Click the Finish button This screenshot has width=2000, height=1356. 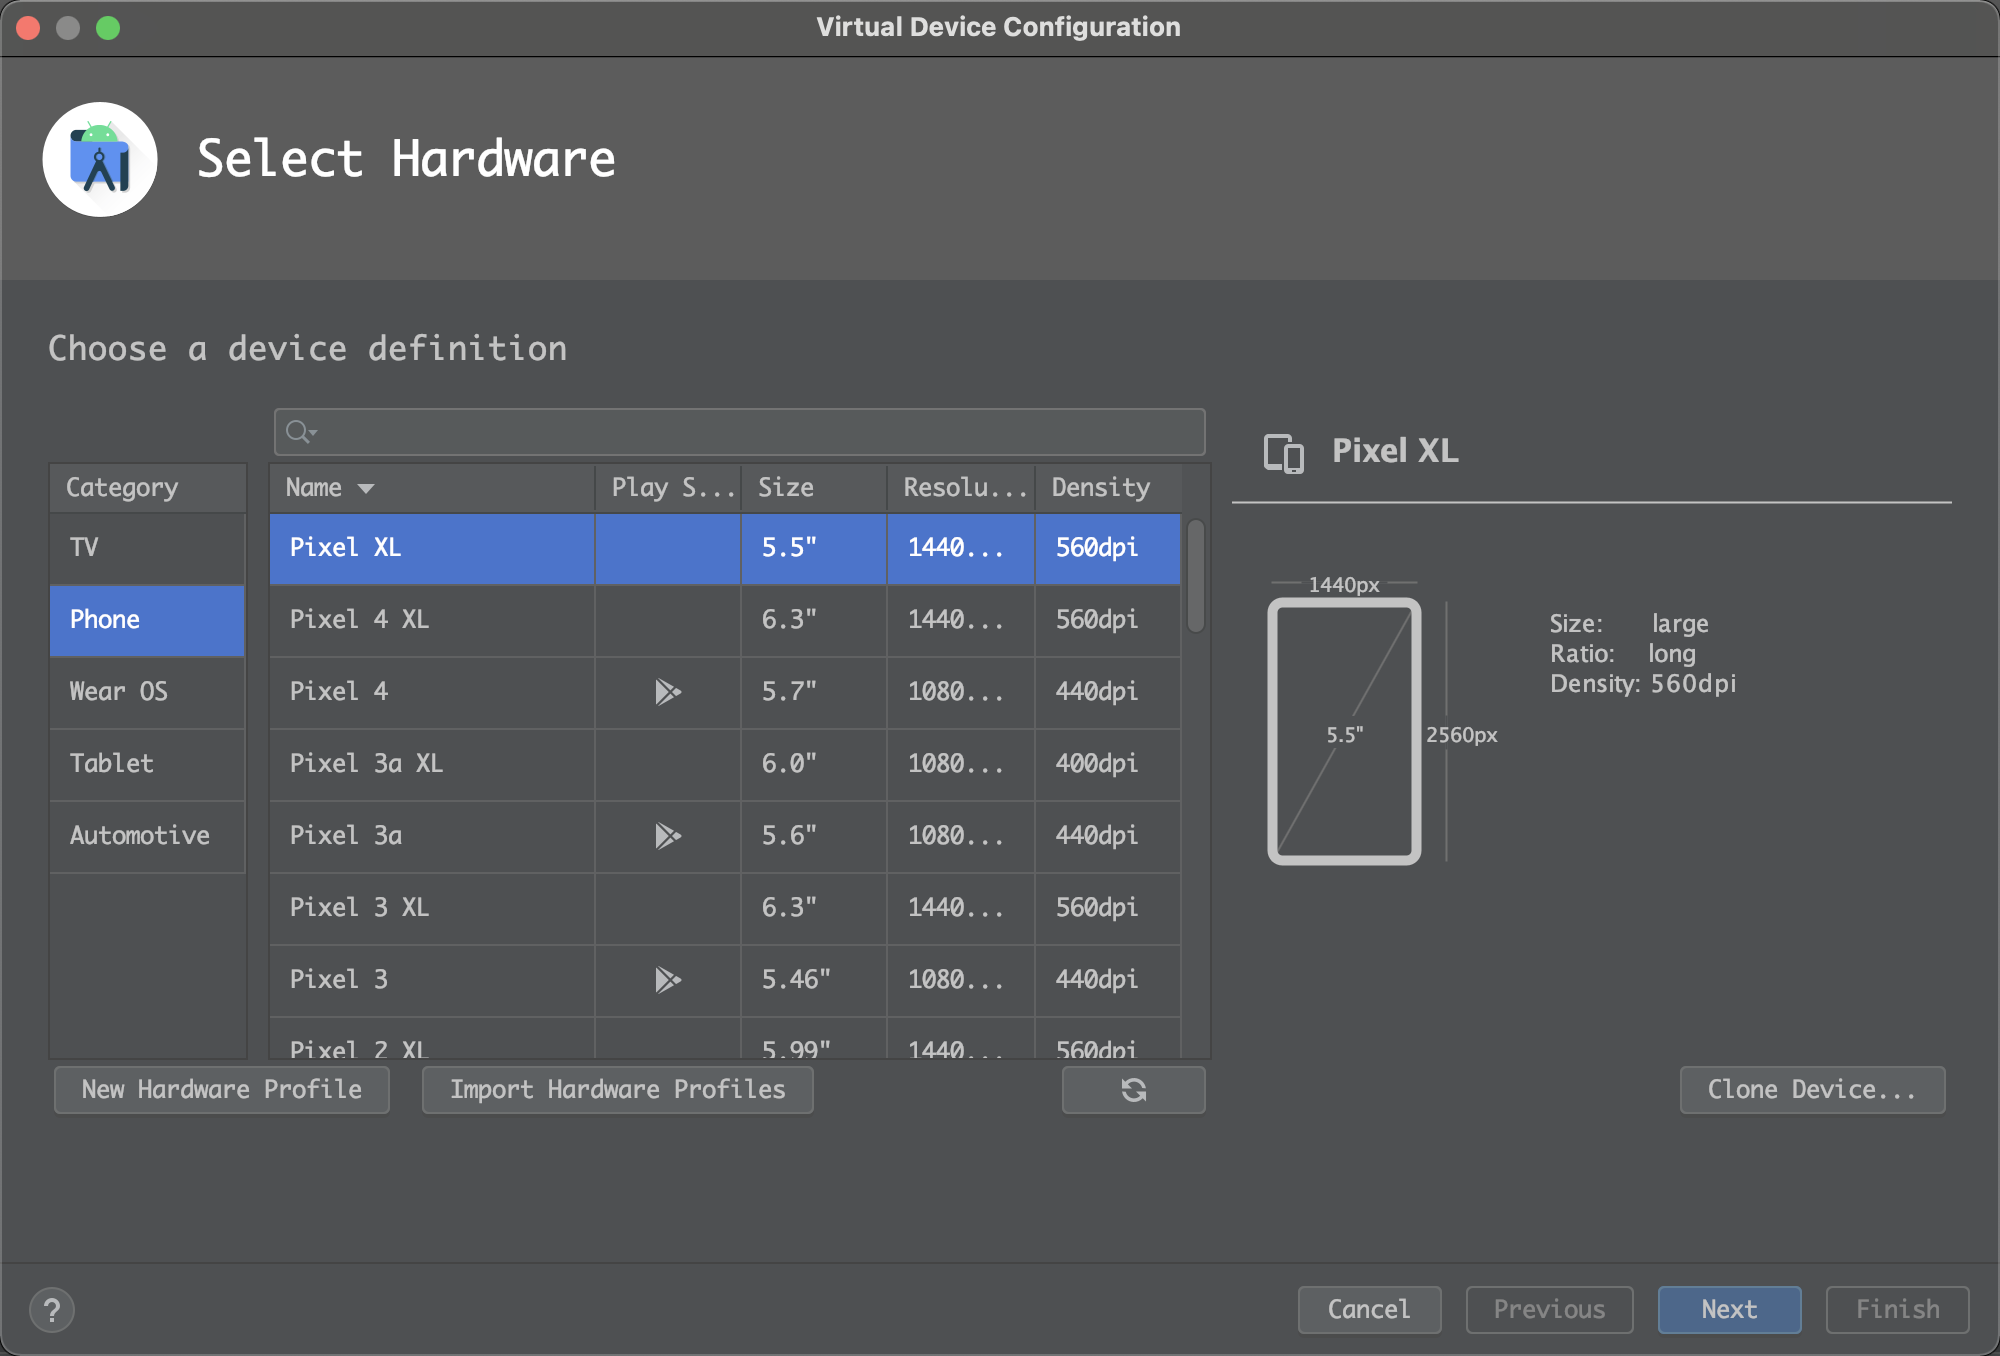pyautogui.click(x=1897, y=1310)
